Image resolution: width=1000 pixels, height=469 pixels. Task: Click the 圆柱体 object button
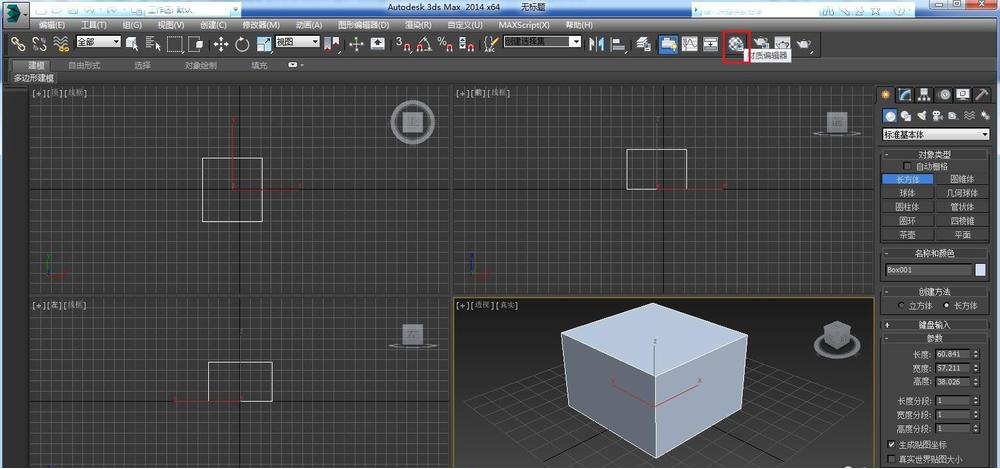coord(907,206)
